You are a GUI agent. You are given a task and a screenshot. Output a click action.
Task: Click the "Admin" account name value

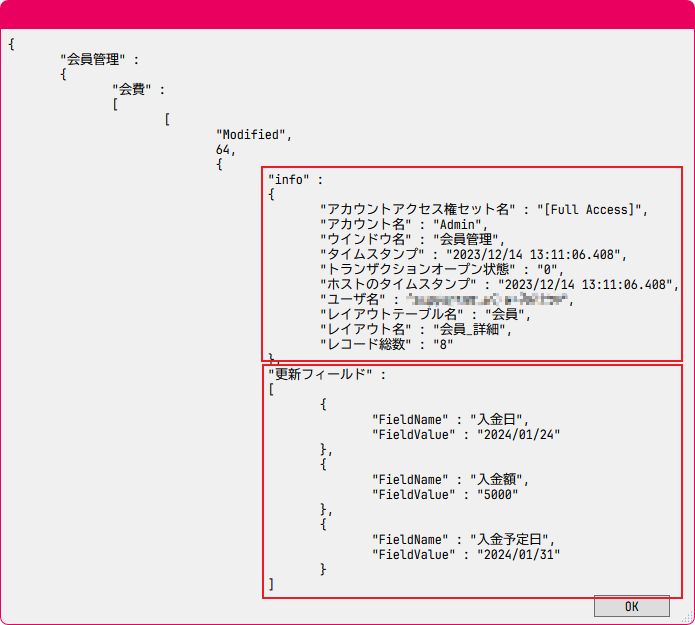[458, 224]
